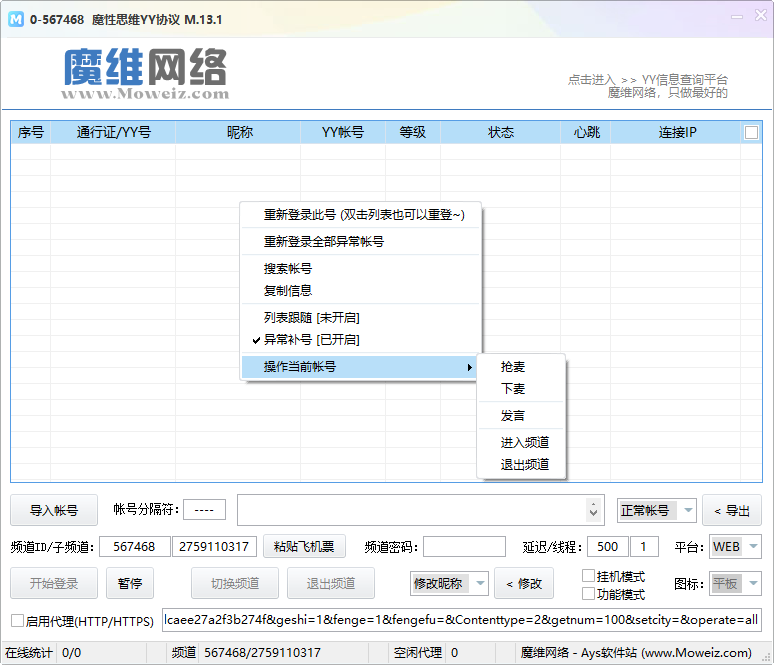The width and height of the screenshot is (774, 665).
Task: Click the account text area spinner arrows
Action: click(593, 510)
